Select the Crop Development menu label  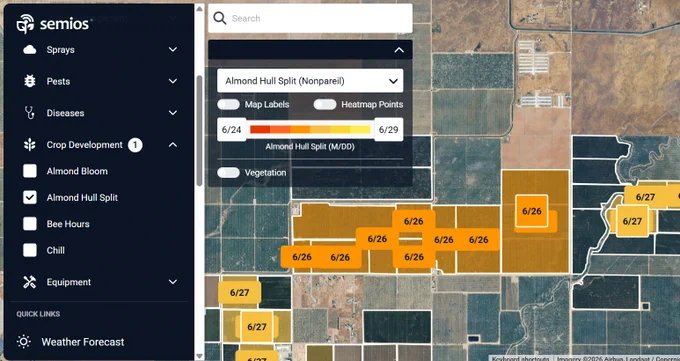[85, 145]
